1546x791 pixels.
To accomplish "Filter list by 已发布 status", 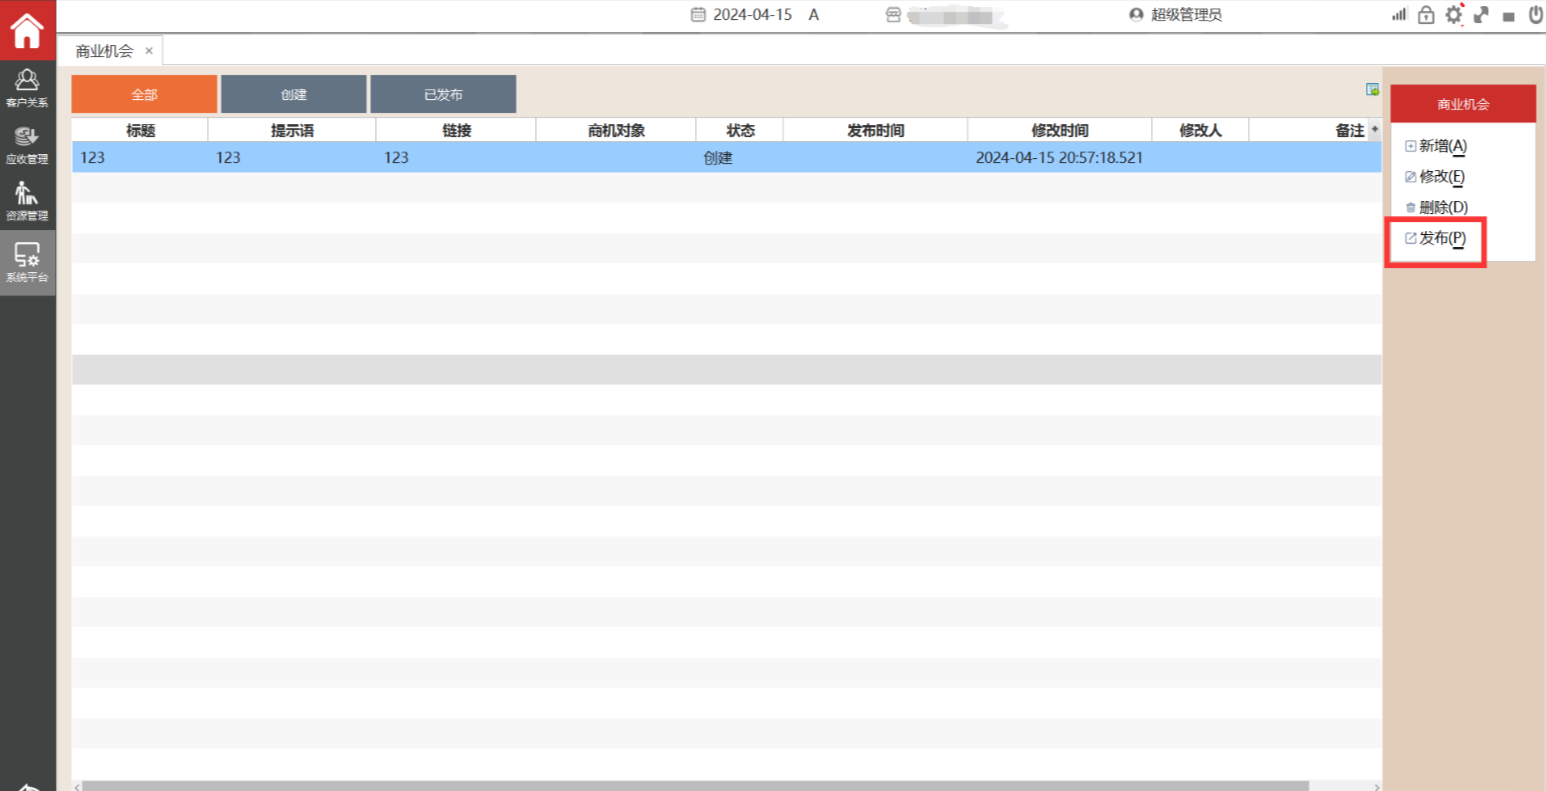I will 443,94.
